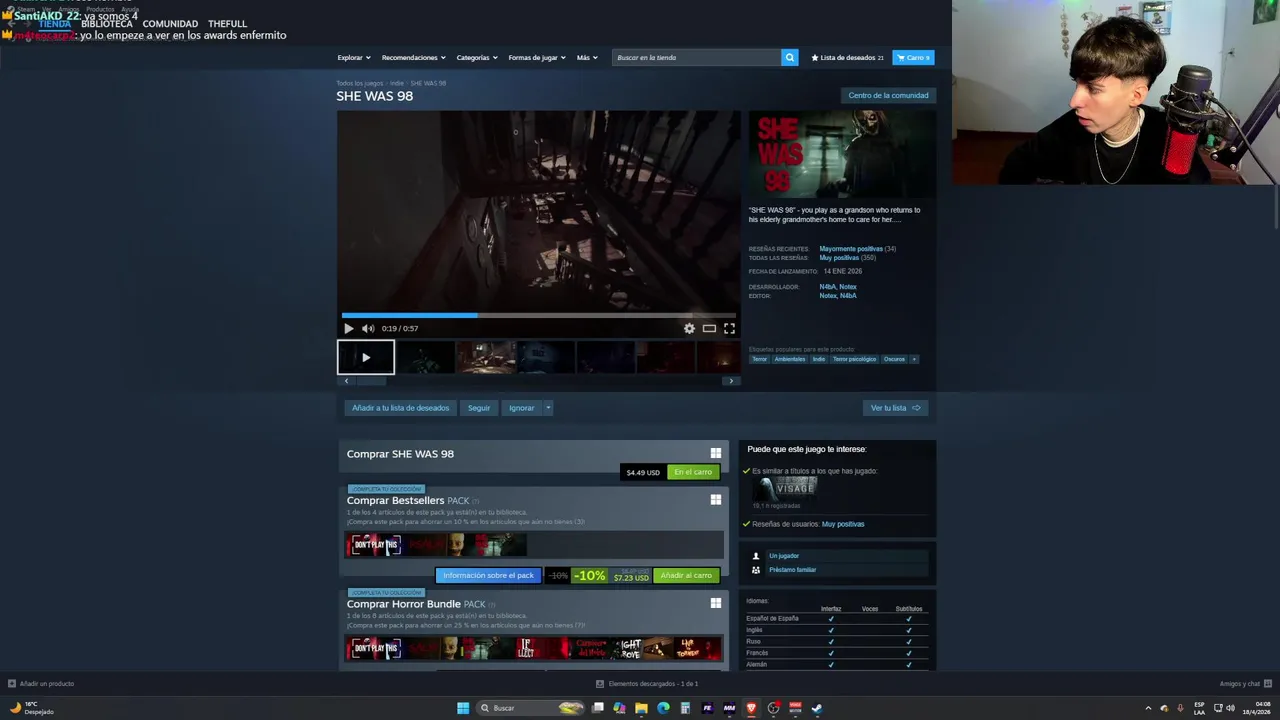Image resolution: width=1280 pixels, height=720 pixels.
Task: Play the SHE WAS 98 trailer
Action: (x=348, y=328)
